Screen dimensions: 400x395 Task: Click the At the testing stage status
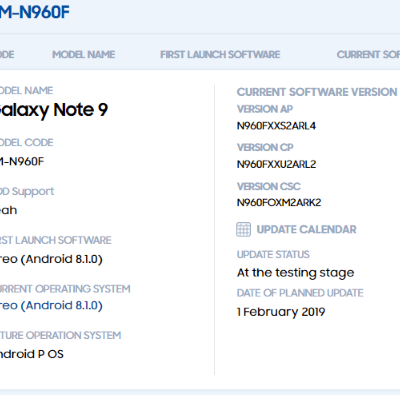click(295, 273)
